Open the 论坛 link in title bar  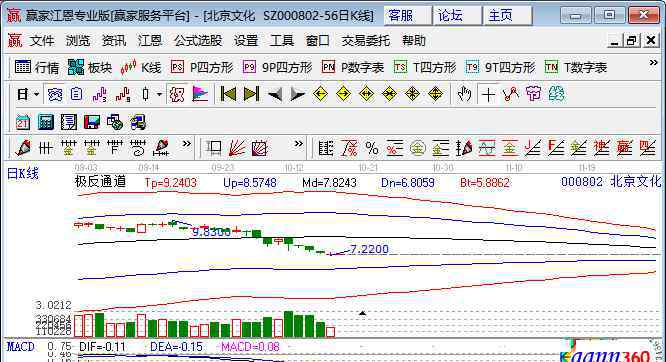point(457,16)
